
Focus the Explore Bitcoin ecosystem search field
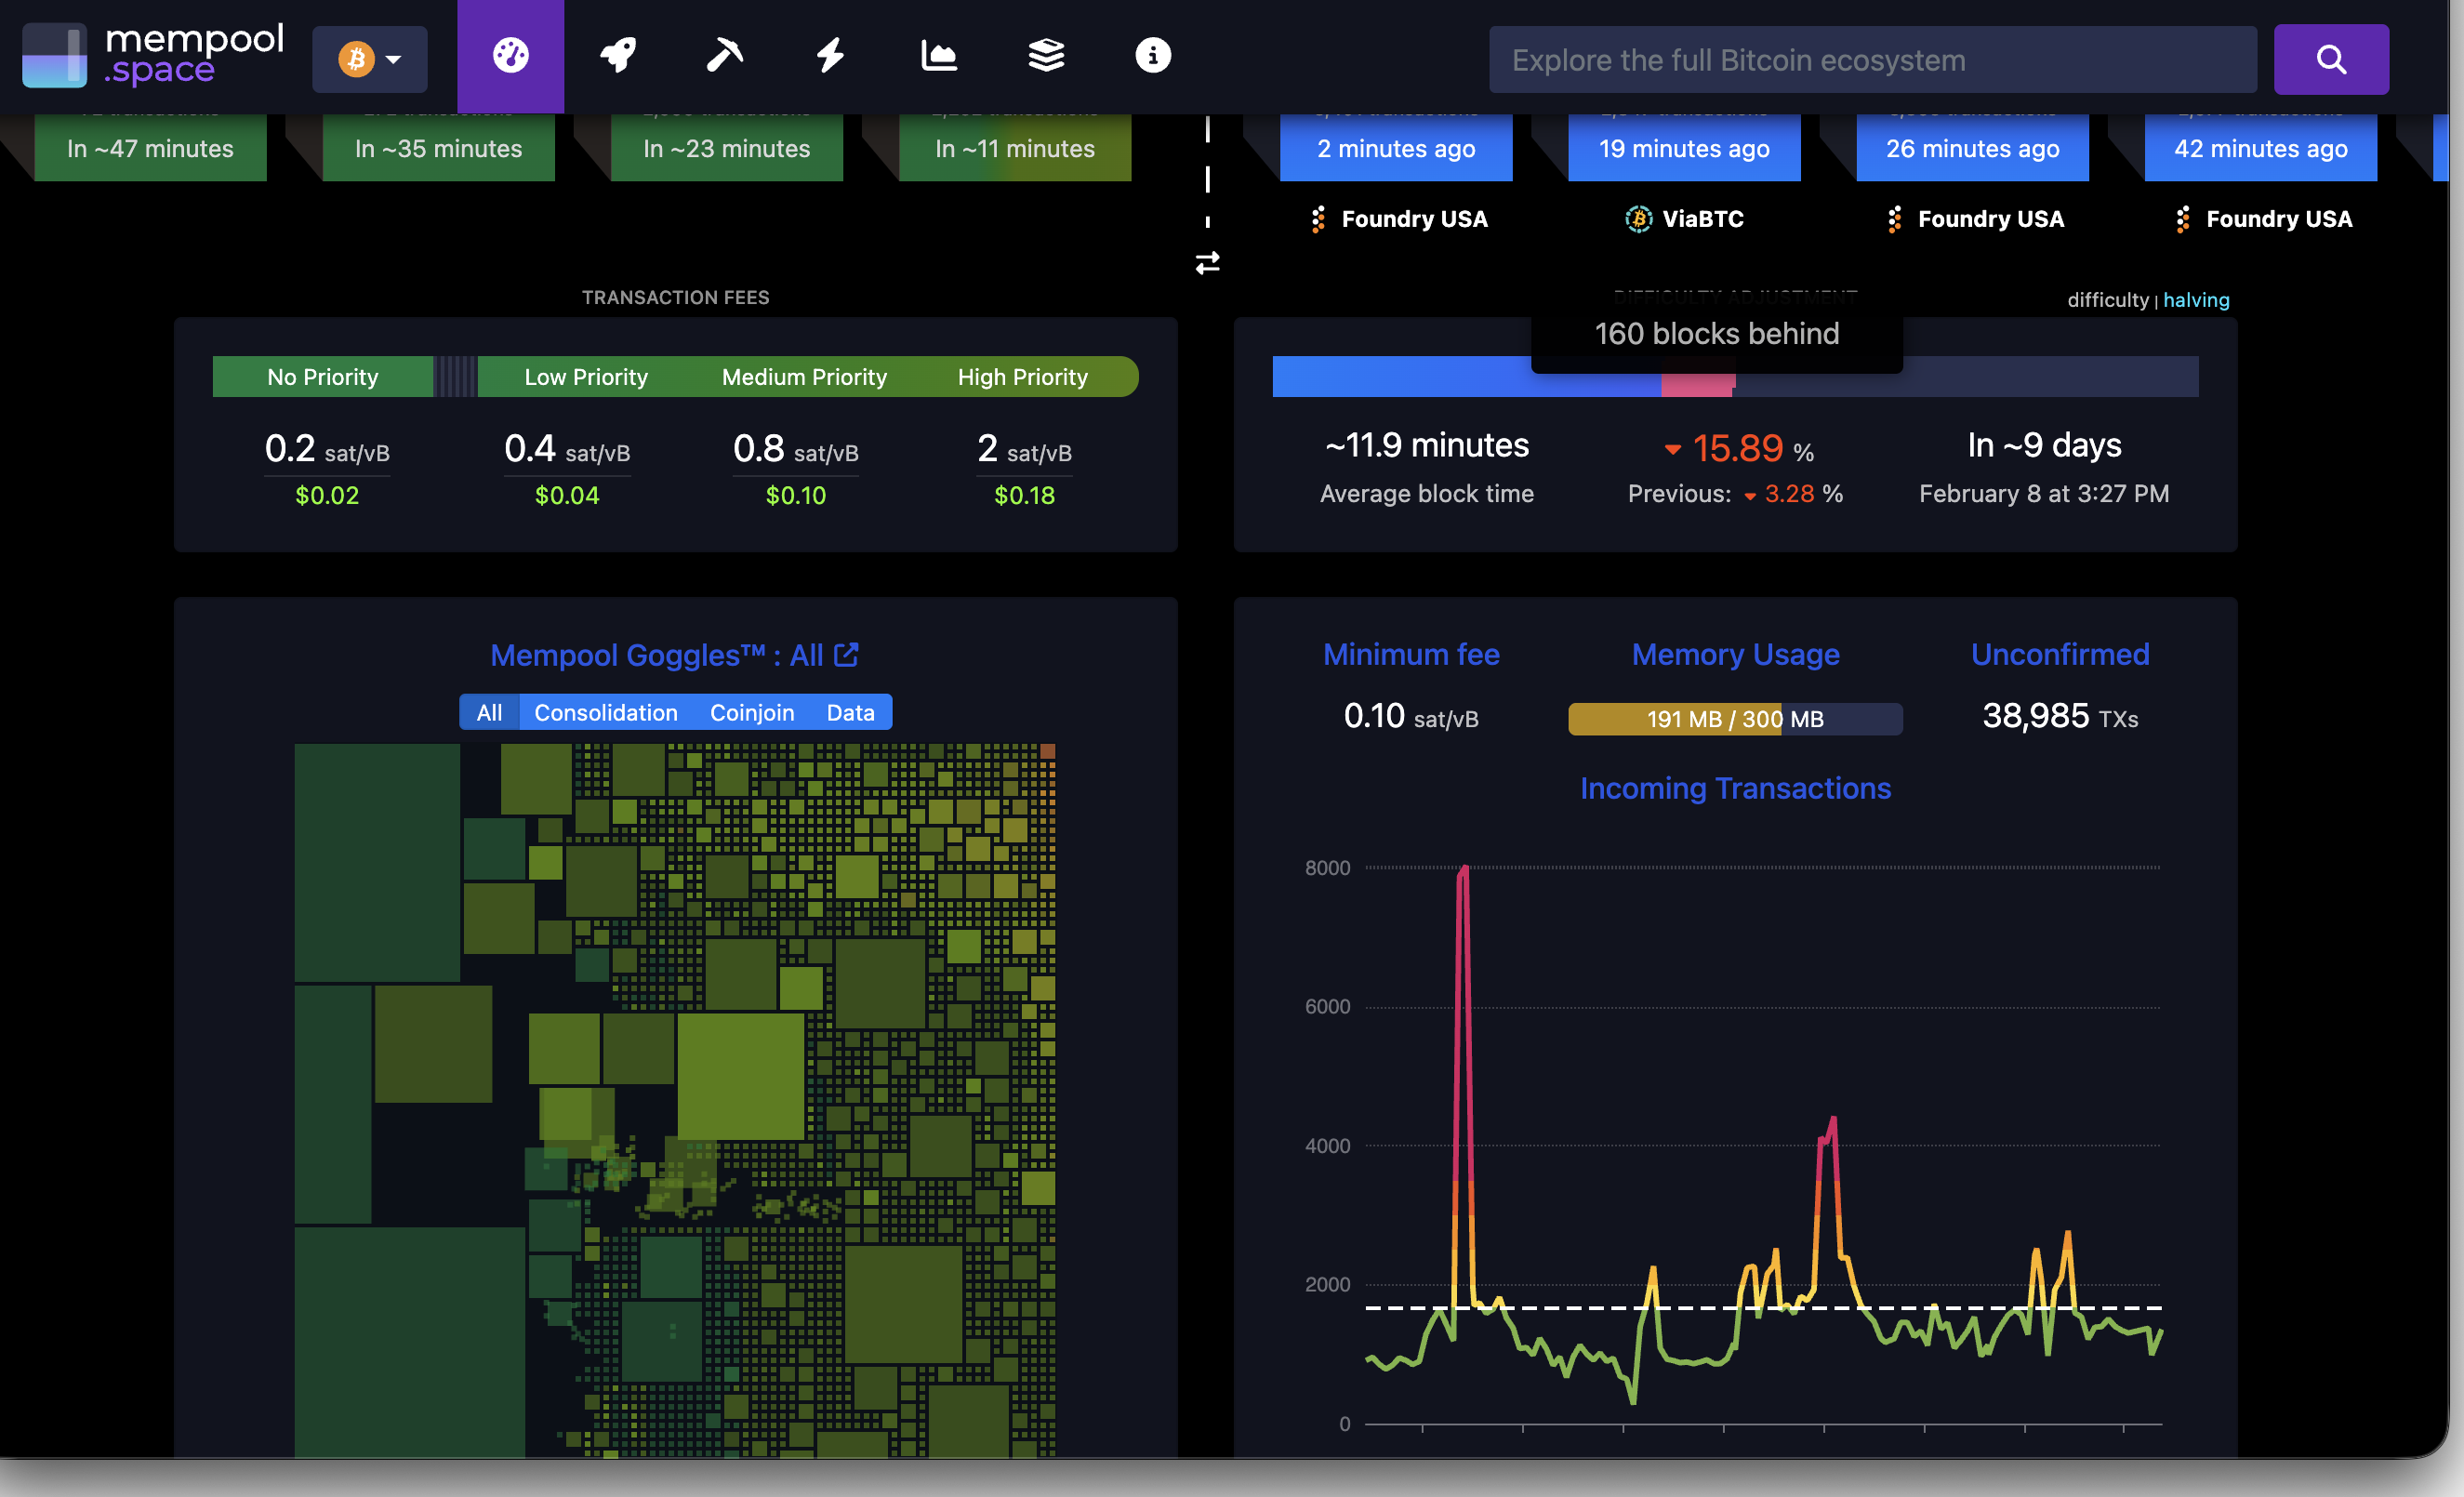1872,60
